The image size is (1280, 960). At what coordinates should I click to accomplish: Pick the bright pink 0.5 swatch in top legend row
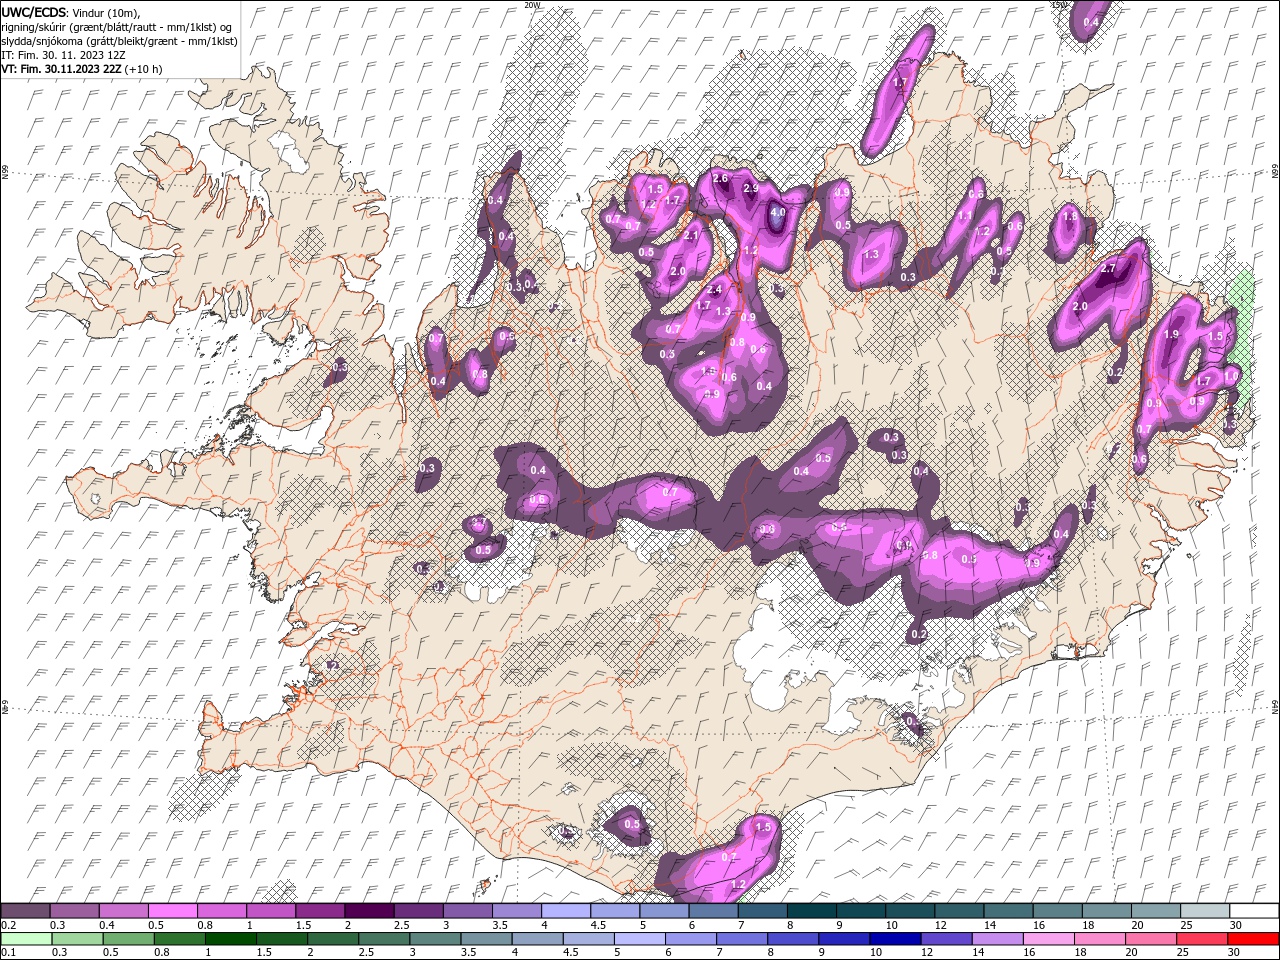coord(172,911)
